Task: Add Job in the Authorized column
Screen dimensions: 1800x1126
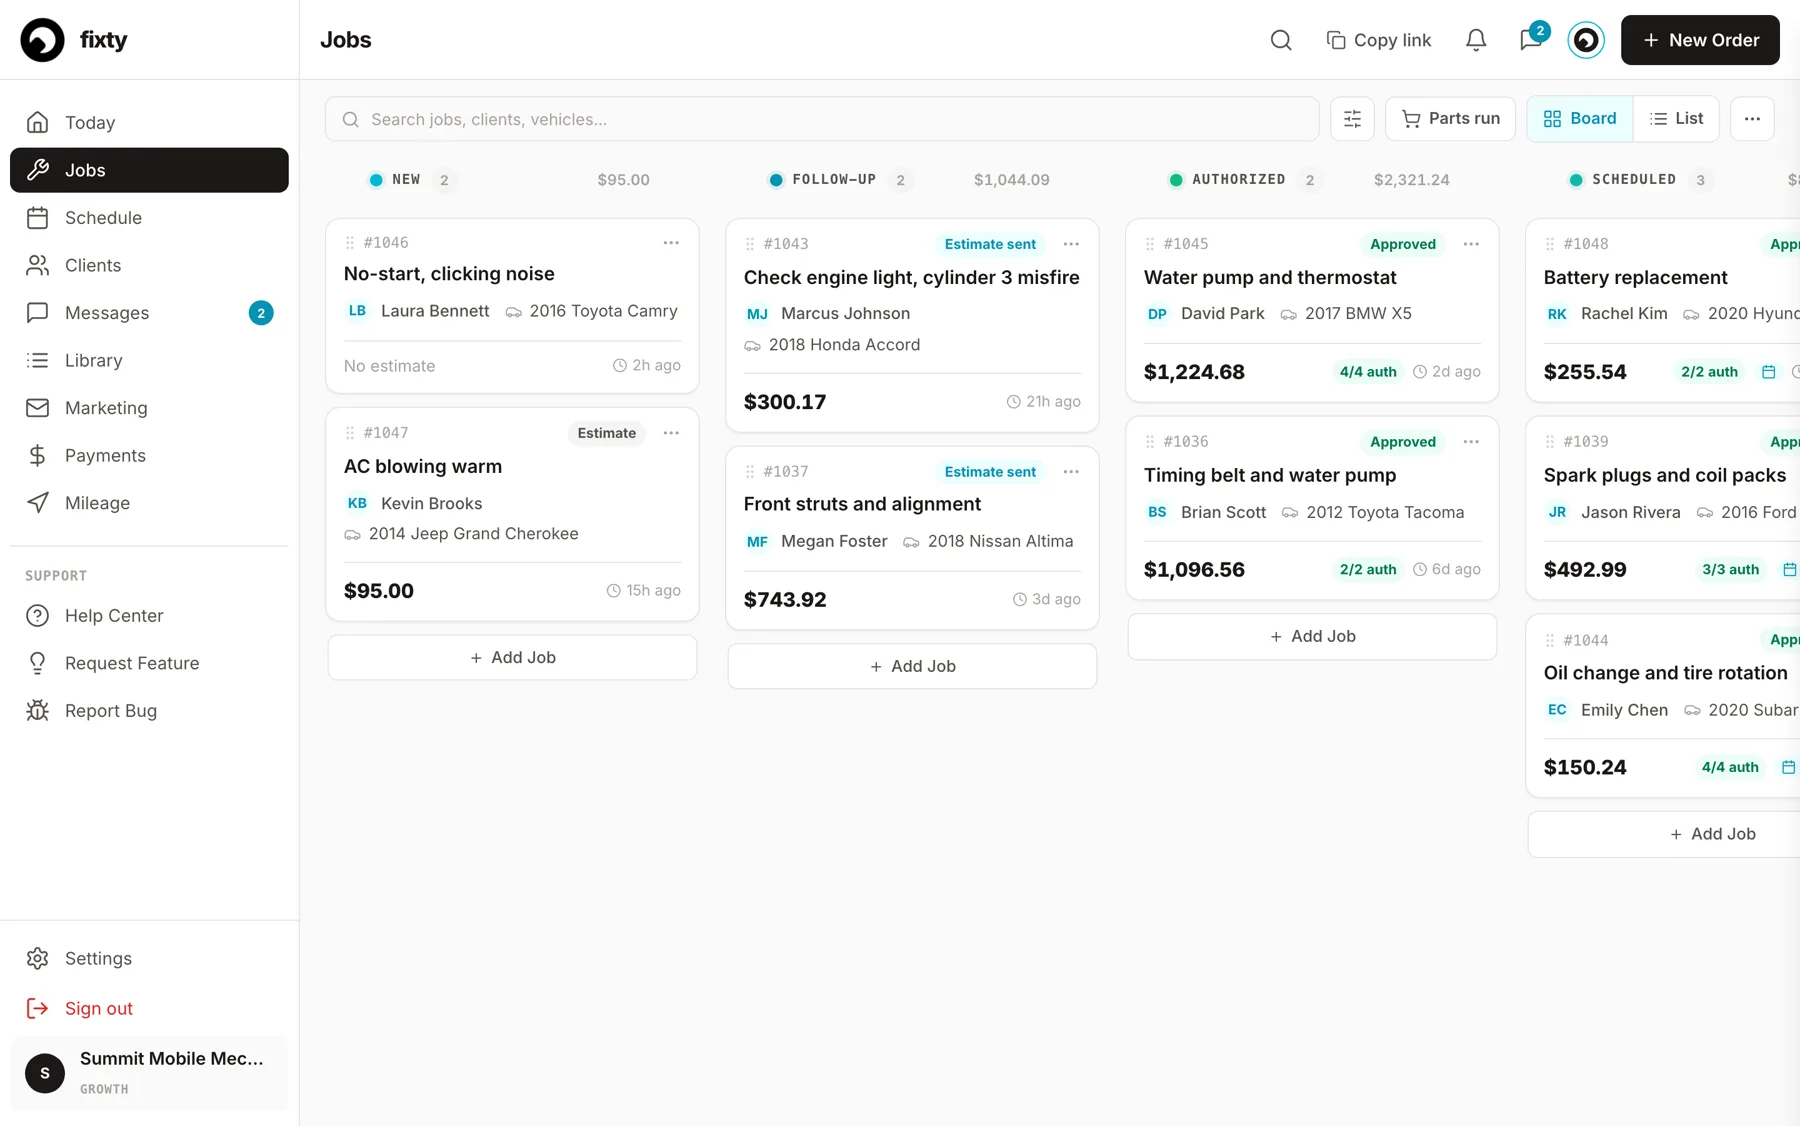Action: (x=1312, y=637)
